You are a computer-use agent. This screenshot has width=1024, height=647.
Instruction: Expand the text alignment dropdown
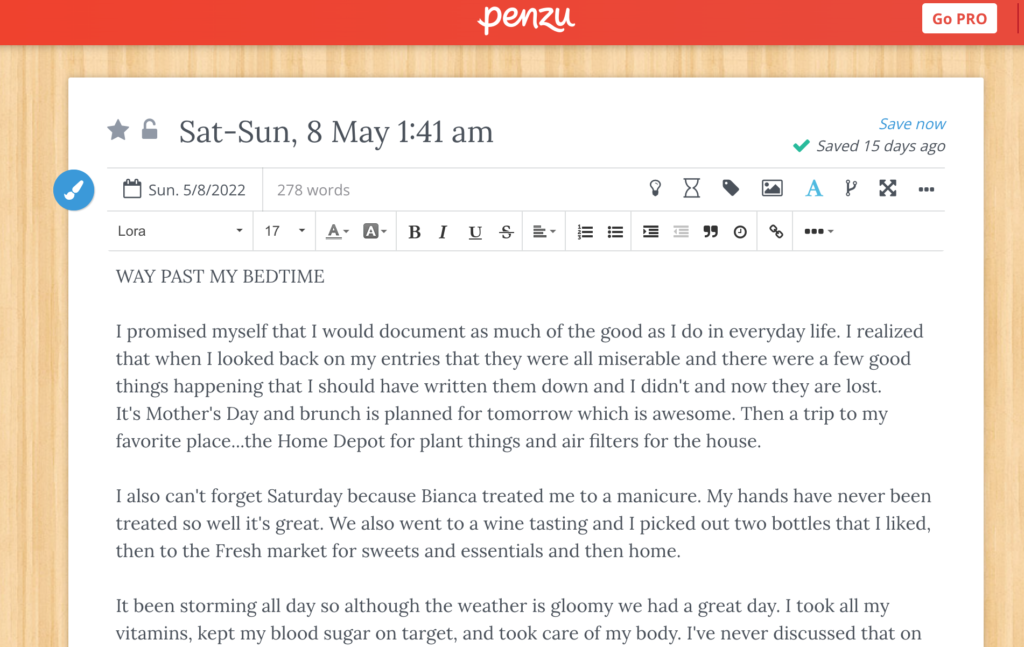click(544, 231)
